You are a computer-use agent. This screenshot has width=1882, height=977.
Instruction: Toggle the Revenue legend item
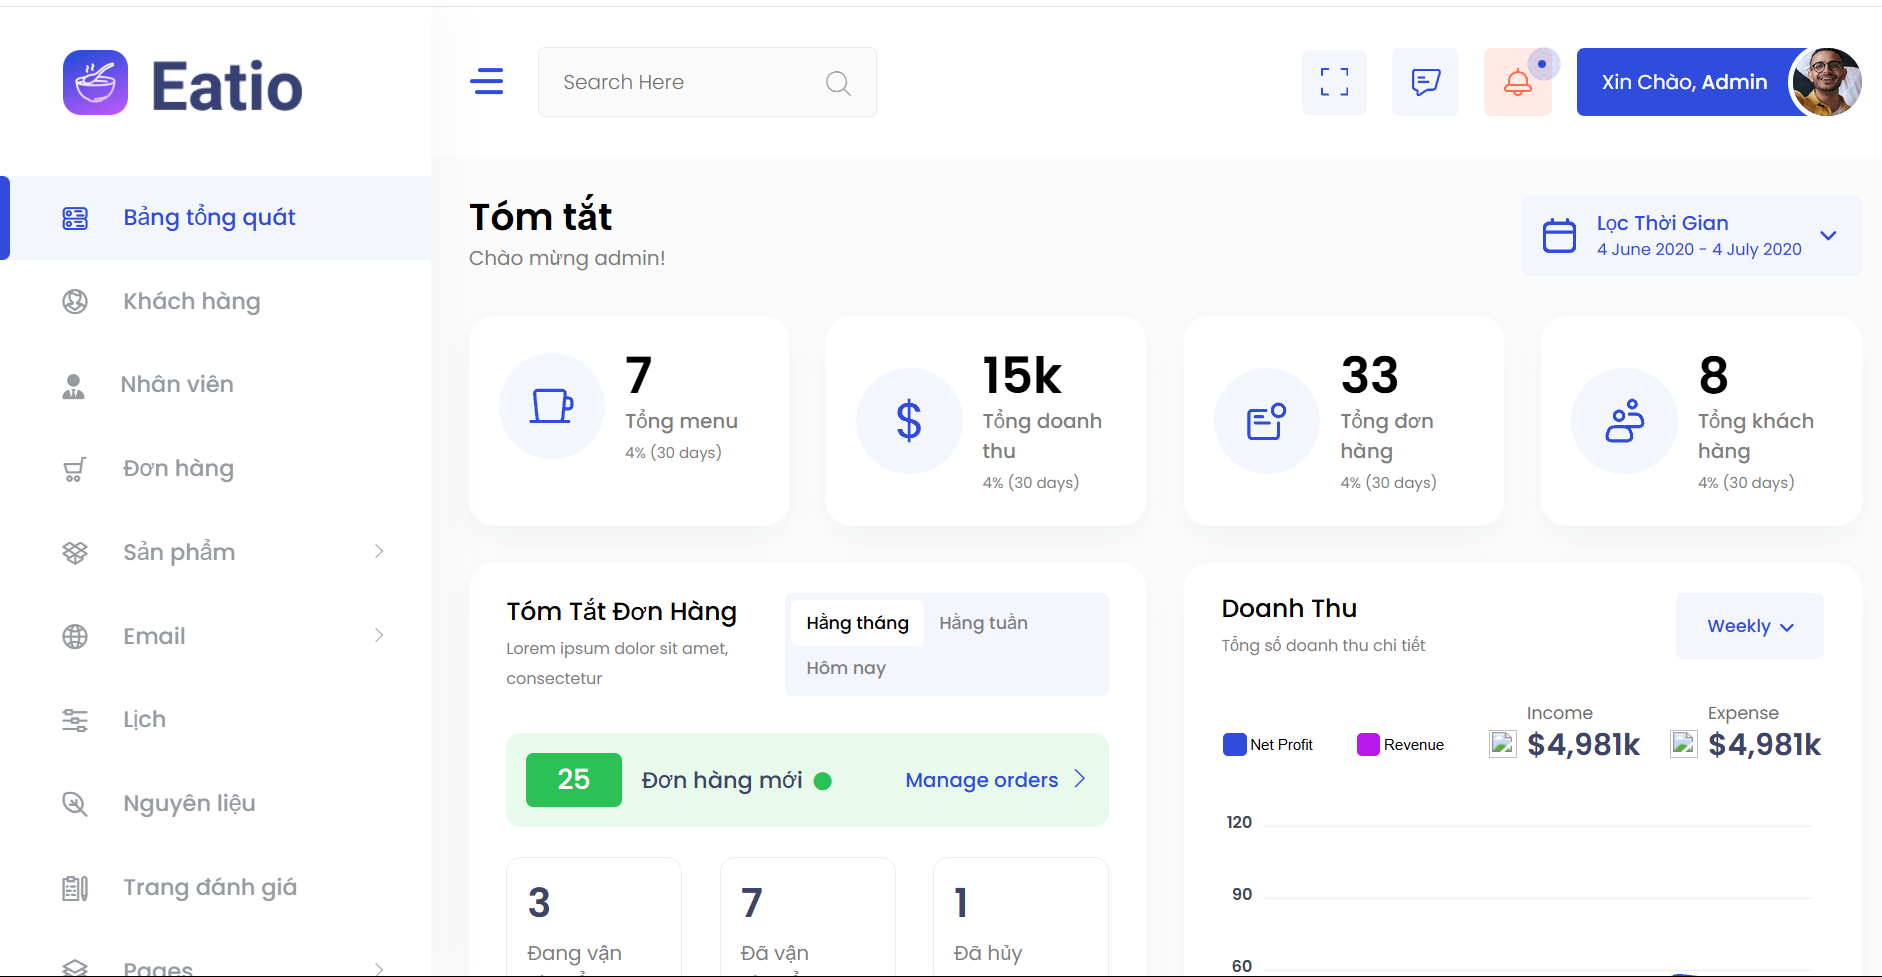coord(1400,745)
